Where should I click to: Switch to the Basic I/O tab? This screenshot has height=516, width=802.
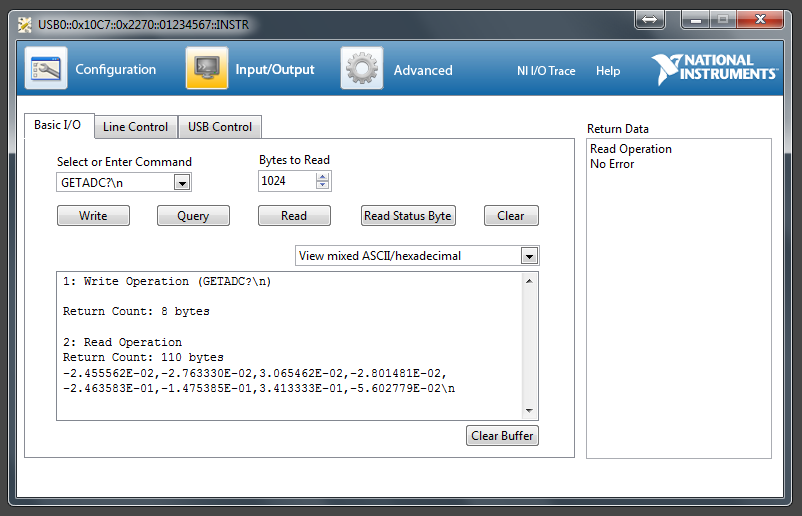(x=59, y=125)
